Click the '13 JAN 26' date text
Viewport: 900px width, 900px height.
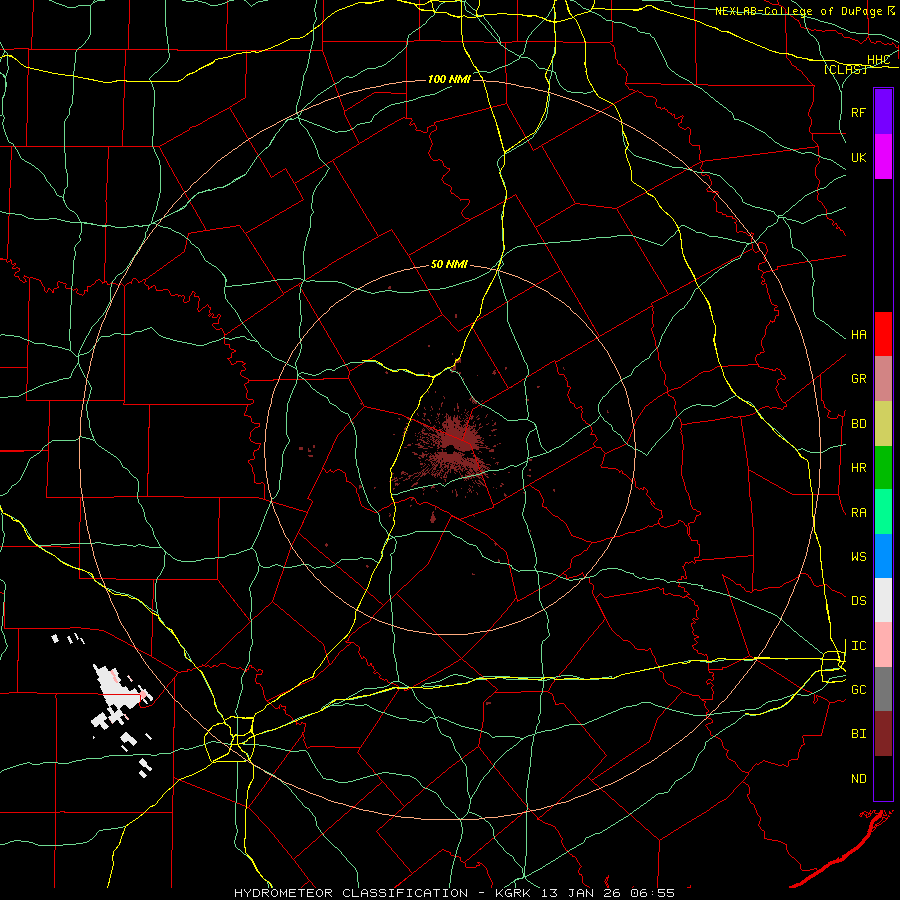click(581, 893)
